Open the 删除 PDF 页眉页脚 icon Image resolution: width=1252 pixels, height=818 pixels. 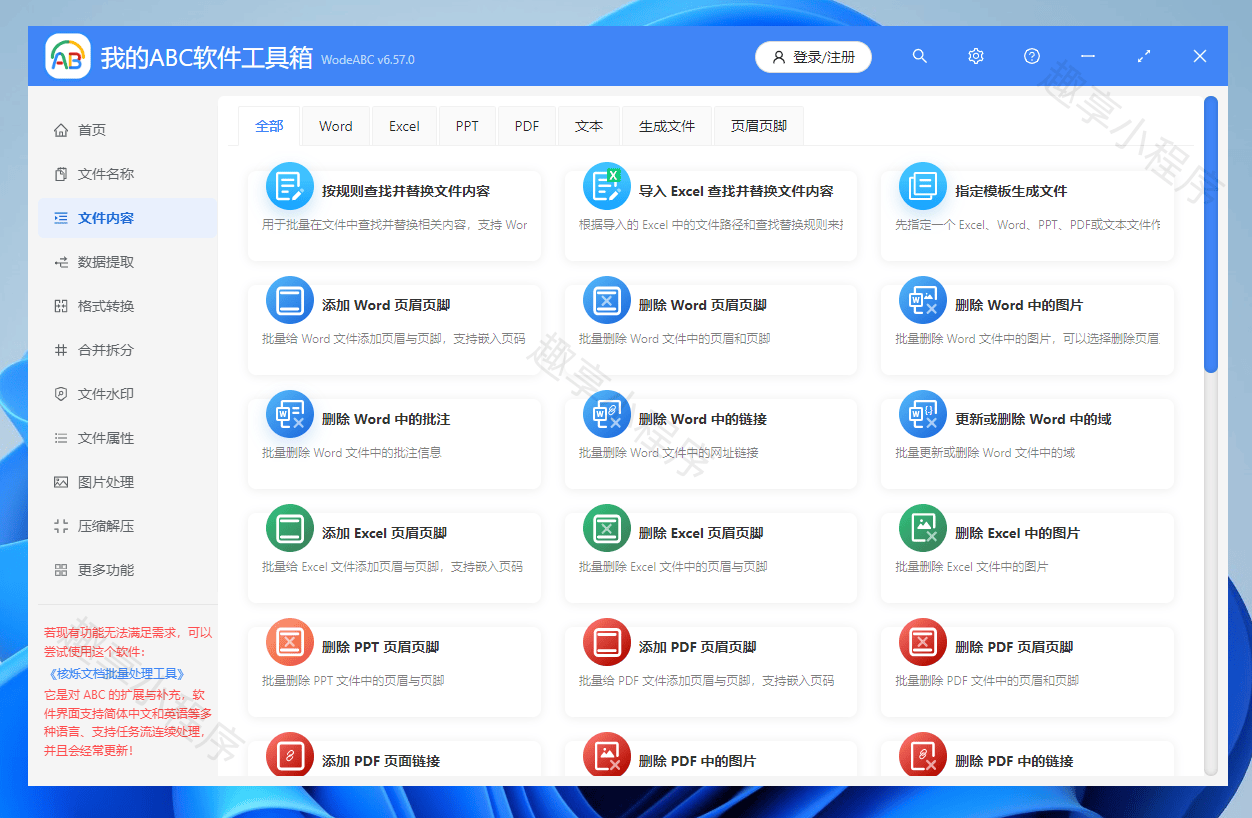click(x=923, y=642)
